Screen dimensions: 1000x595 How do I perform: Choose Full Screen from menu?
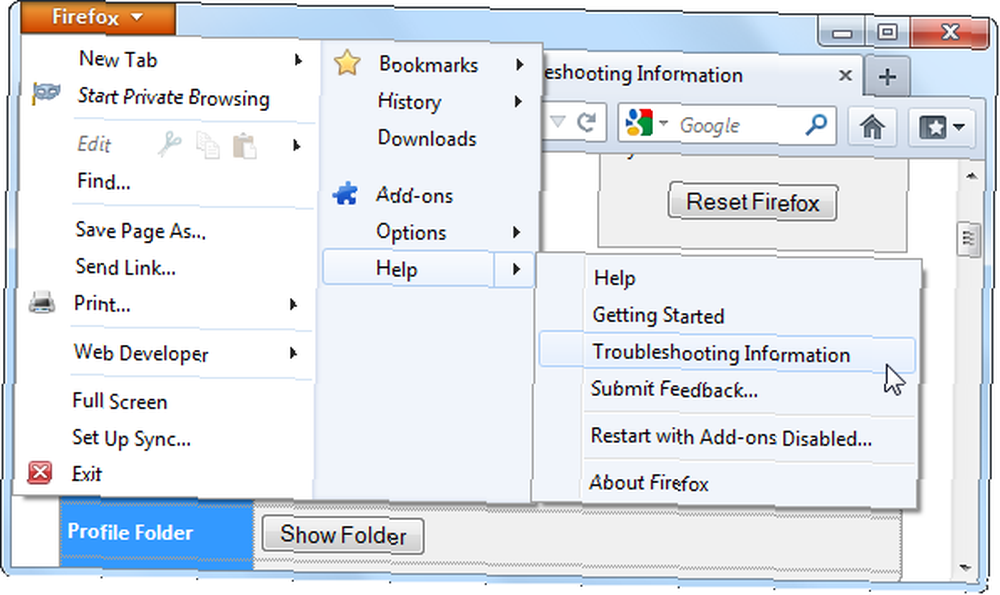click(120, 401)
